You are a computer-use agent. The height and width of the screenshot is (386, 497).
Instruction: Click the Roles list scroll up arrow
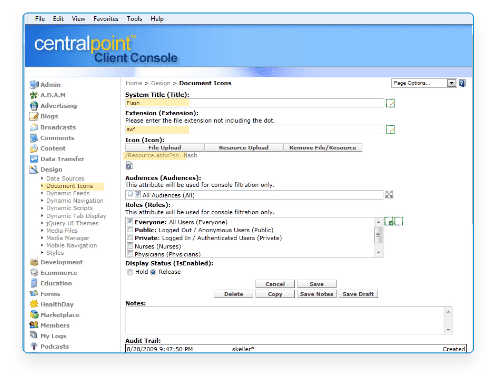[378, 222]
